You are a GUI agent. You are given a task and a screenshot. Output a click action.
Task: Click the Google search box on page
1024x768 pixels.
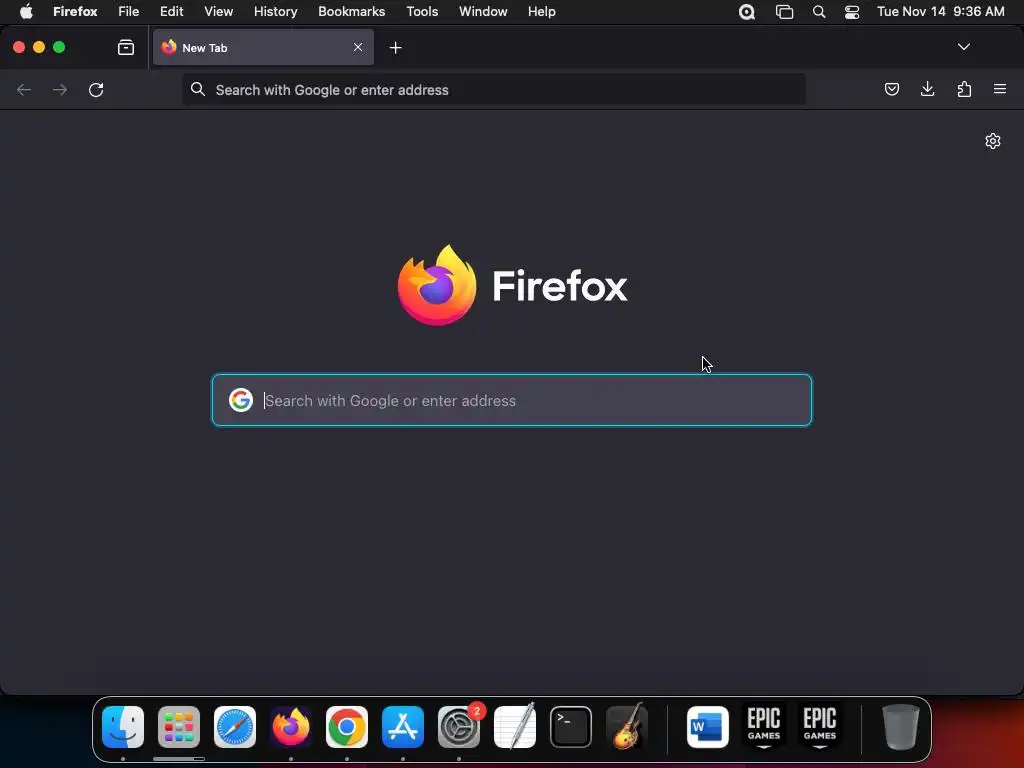point(512,400)
